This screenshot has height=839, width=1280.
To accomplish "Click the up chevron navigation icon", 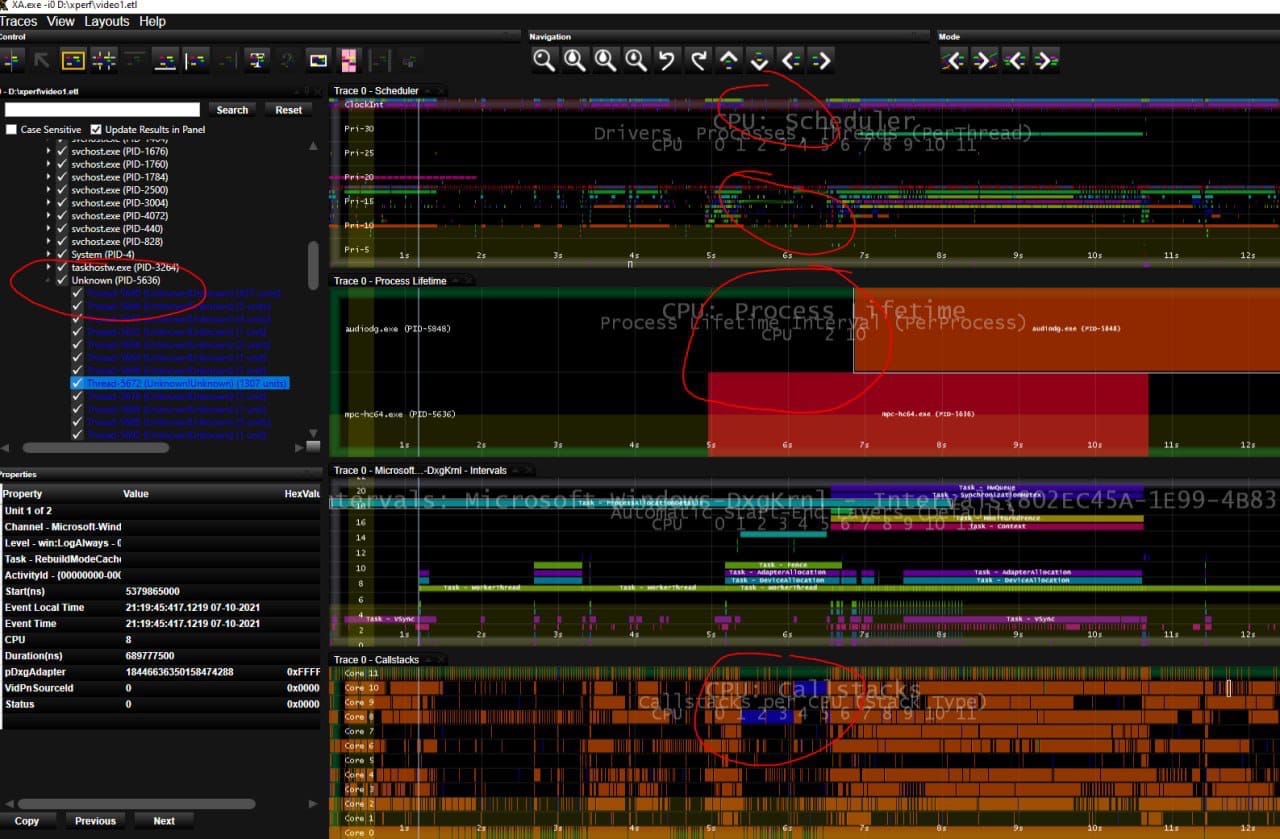I will click(728, 60).
